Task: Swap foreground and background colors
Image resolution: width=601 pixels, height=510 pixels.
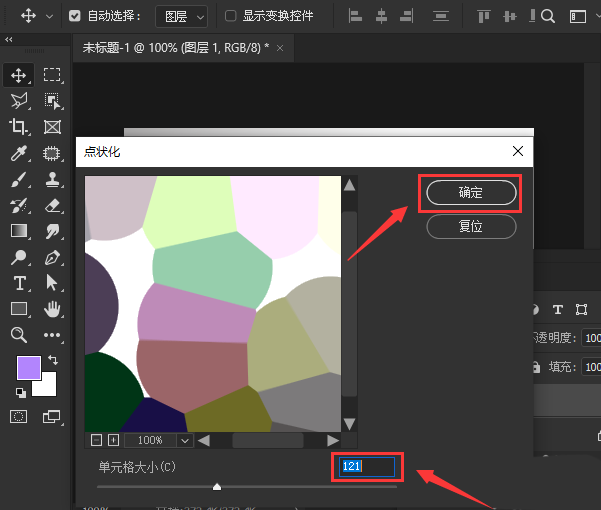Action: click(x=53, y=360)
